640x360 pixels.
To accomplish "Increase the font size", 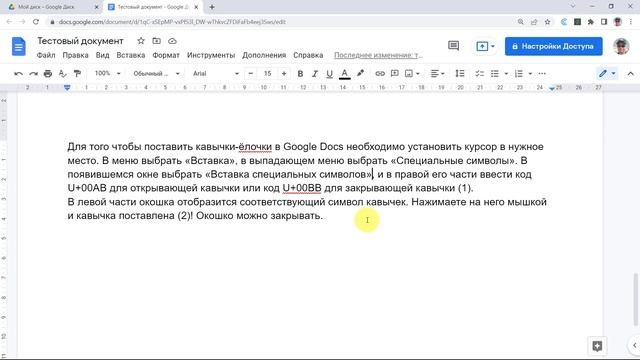I will click(x=284, y=73).
